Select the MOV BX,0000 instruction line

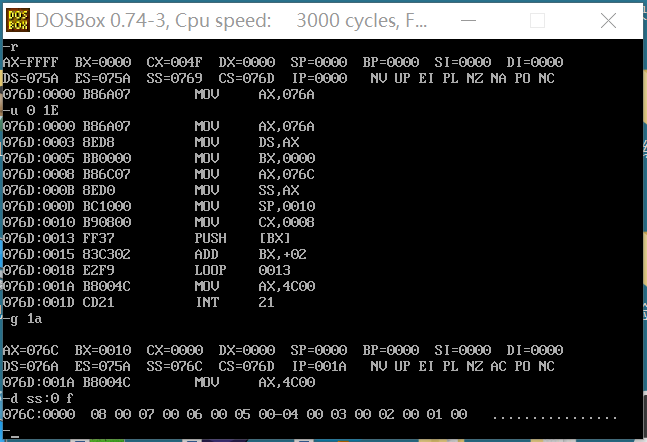coord(159,158)
